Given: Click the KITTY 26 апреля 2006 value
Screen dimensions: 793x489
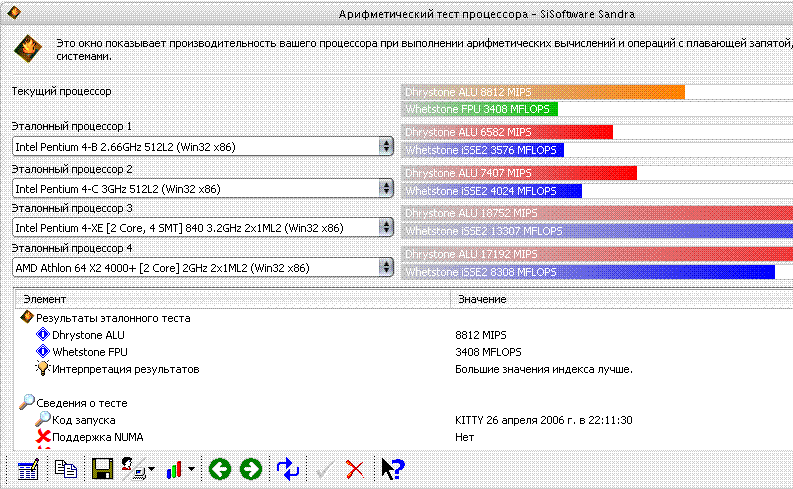Looking at the screenshot, I should point(544,420).
